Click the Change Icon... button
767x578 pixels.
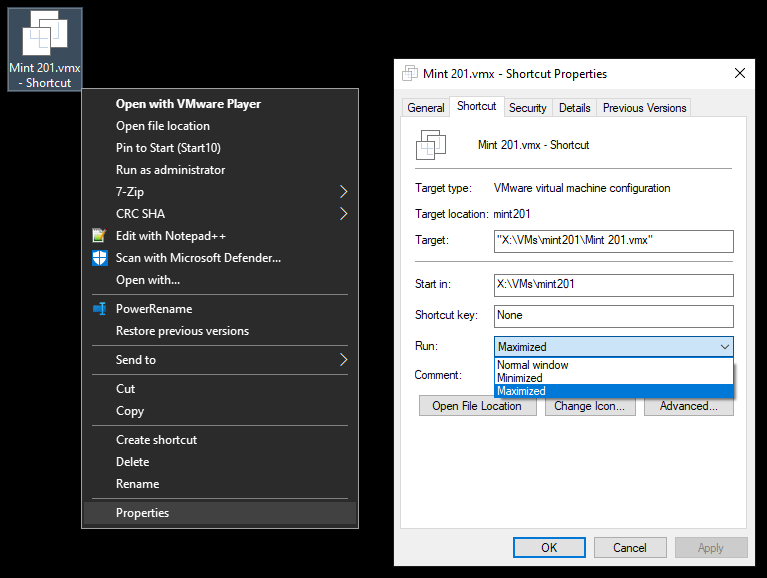(590, 406)
